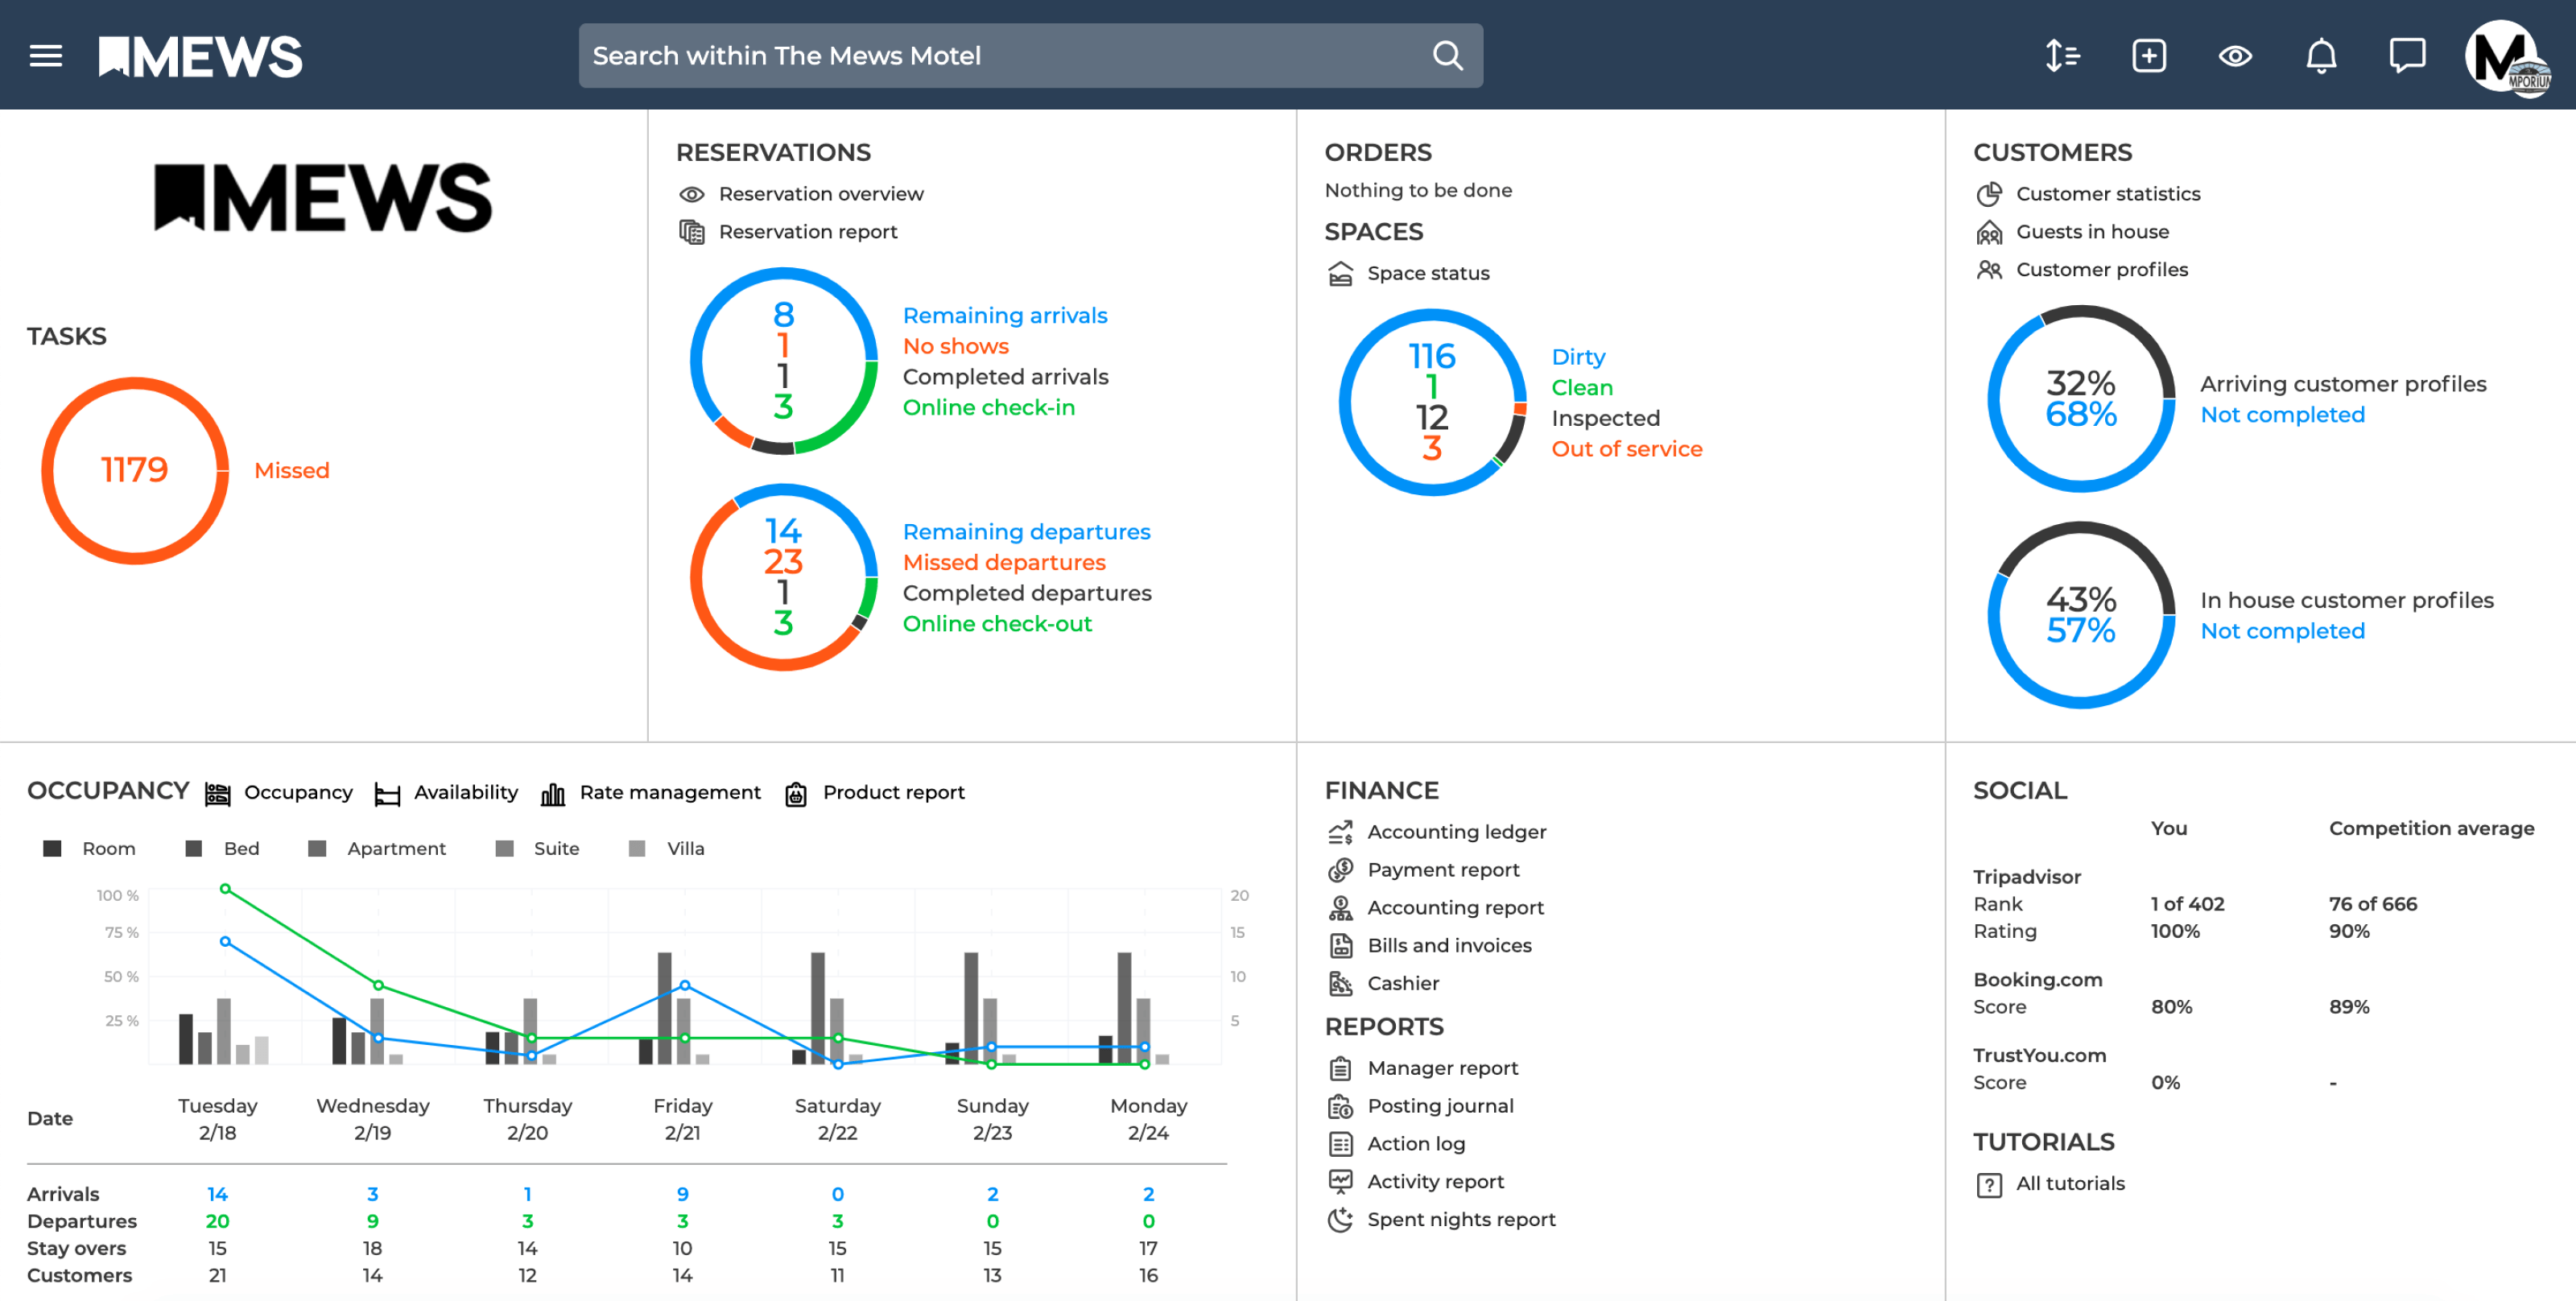Click the sort/arrange icon next to the add button
Viewport: 2576px width, 1301px height.
[2062, 55]
